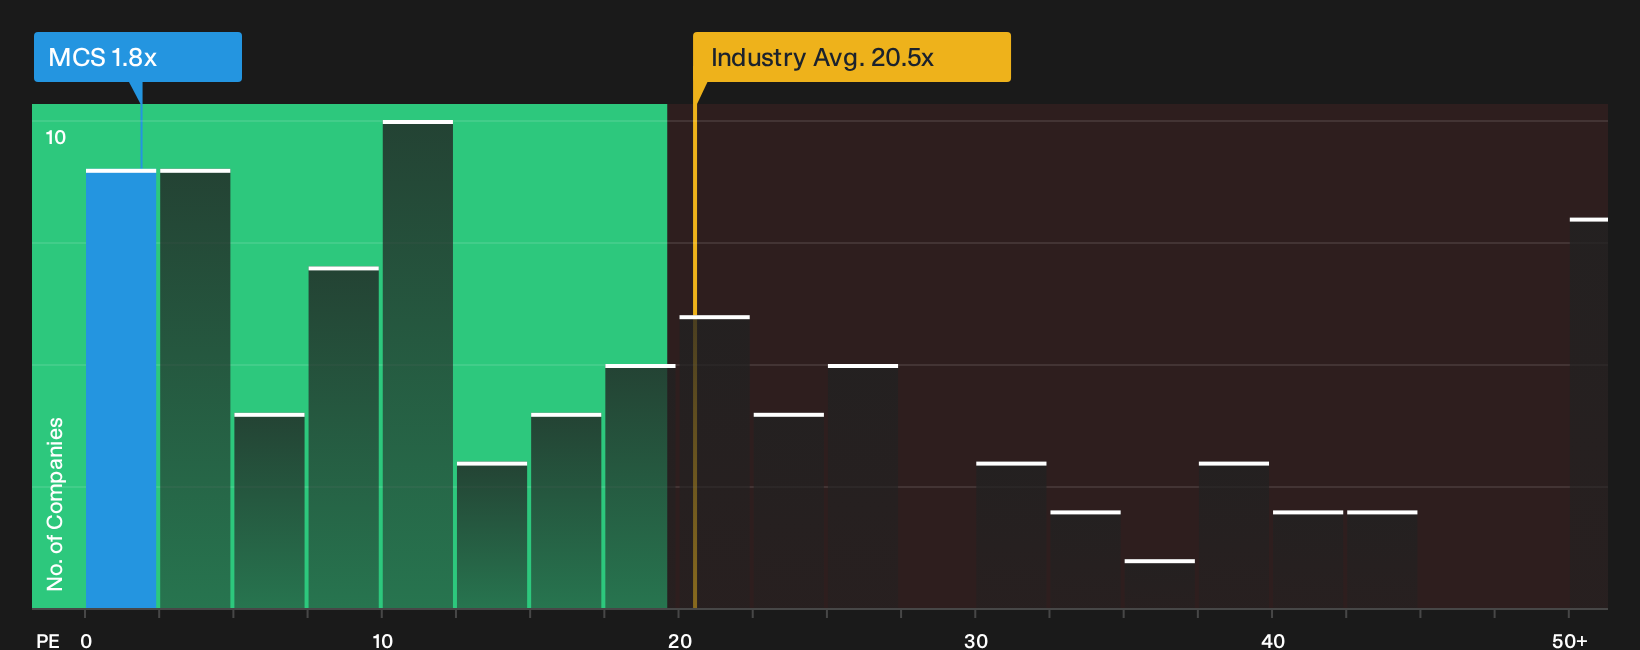Select the tallest bar at PE 10

[x=418, y=364]
